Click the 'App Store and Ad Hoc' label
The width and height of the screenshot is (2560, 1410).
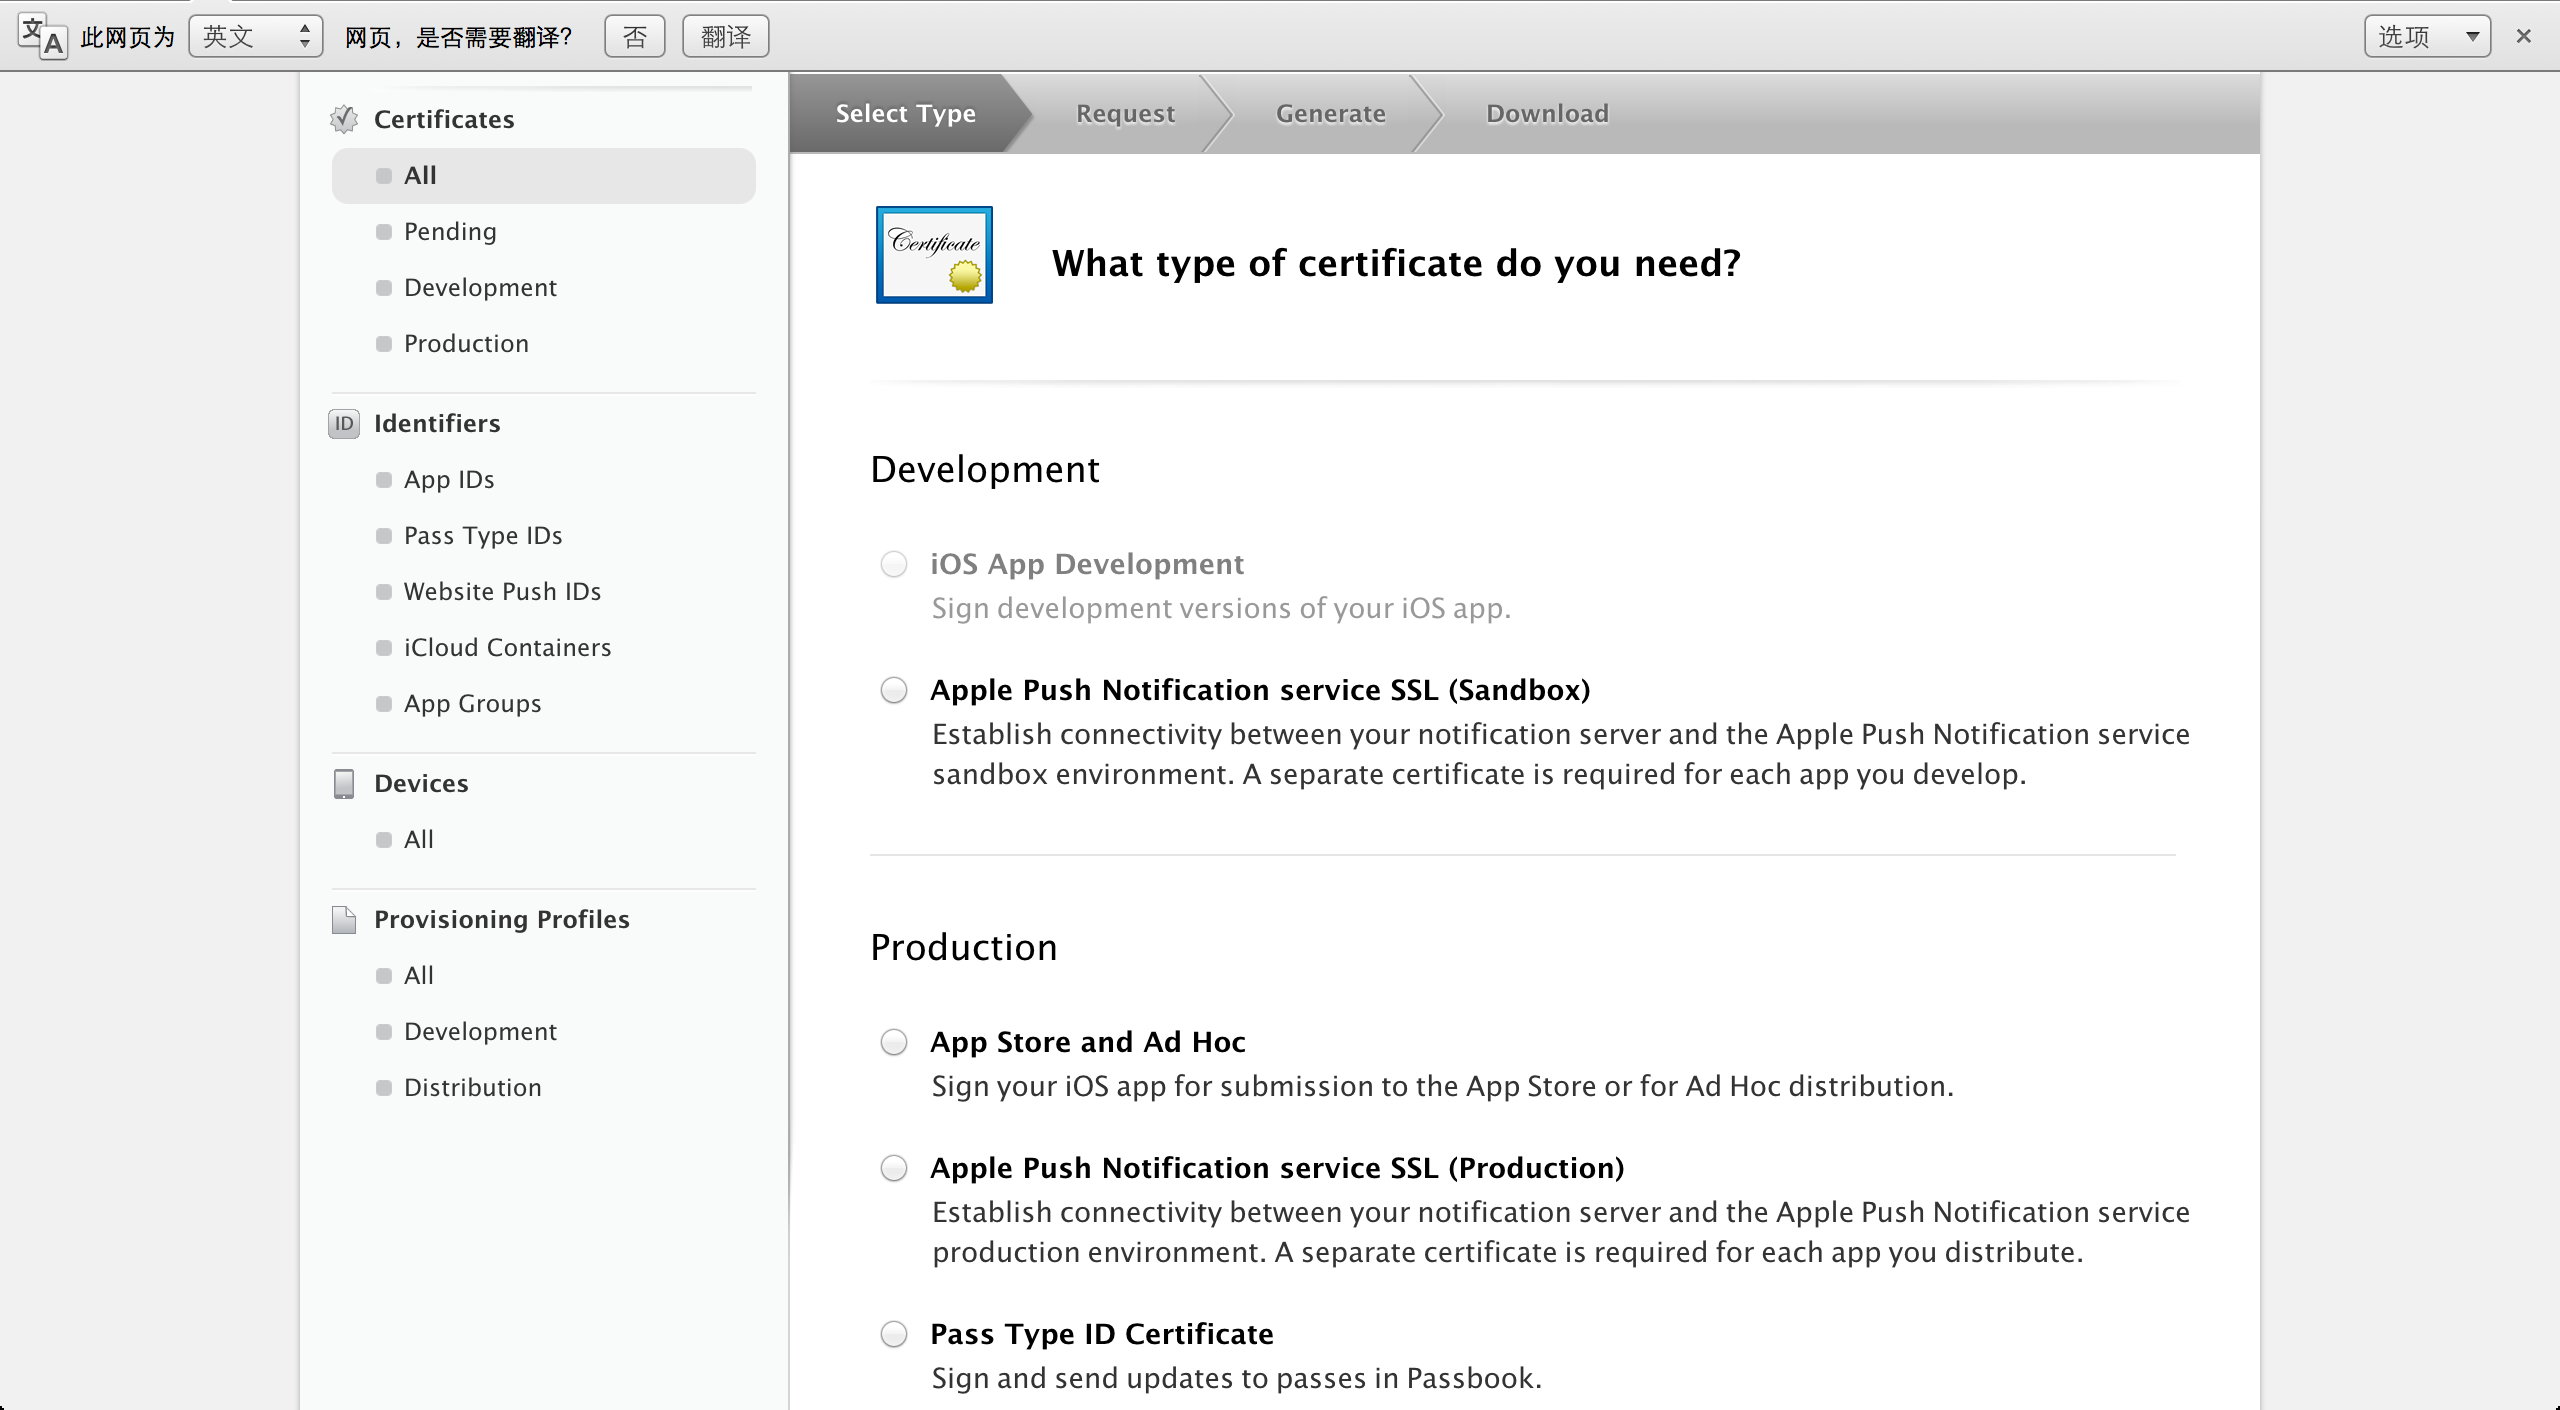click(x=1088, y=1042)
